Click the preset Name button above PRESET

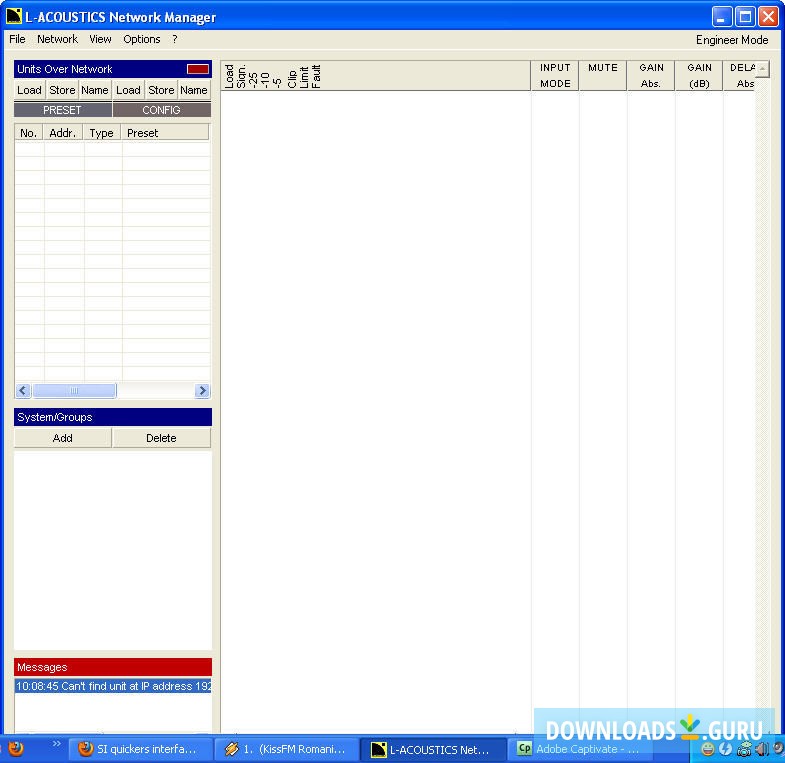(x=95, y=90)
